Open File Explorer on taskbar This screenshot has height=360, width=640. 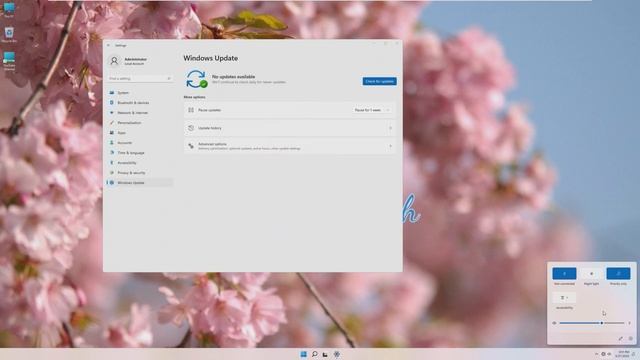(325, 354)
